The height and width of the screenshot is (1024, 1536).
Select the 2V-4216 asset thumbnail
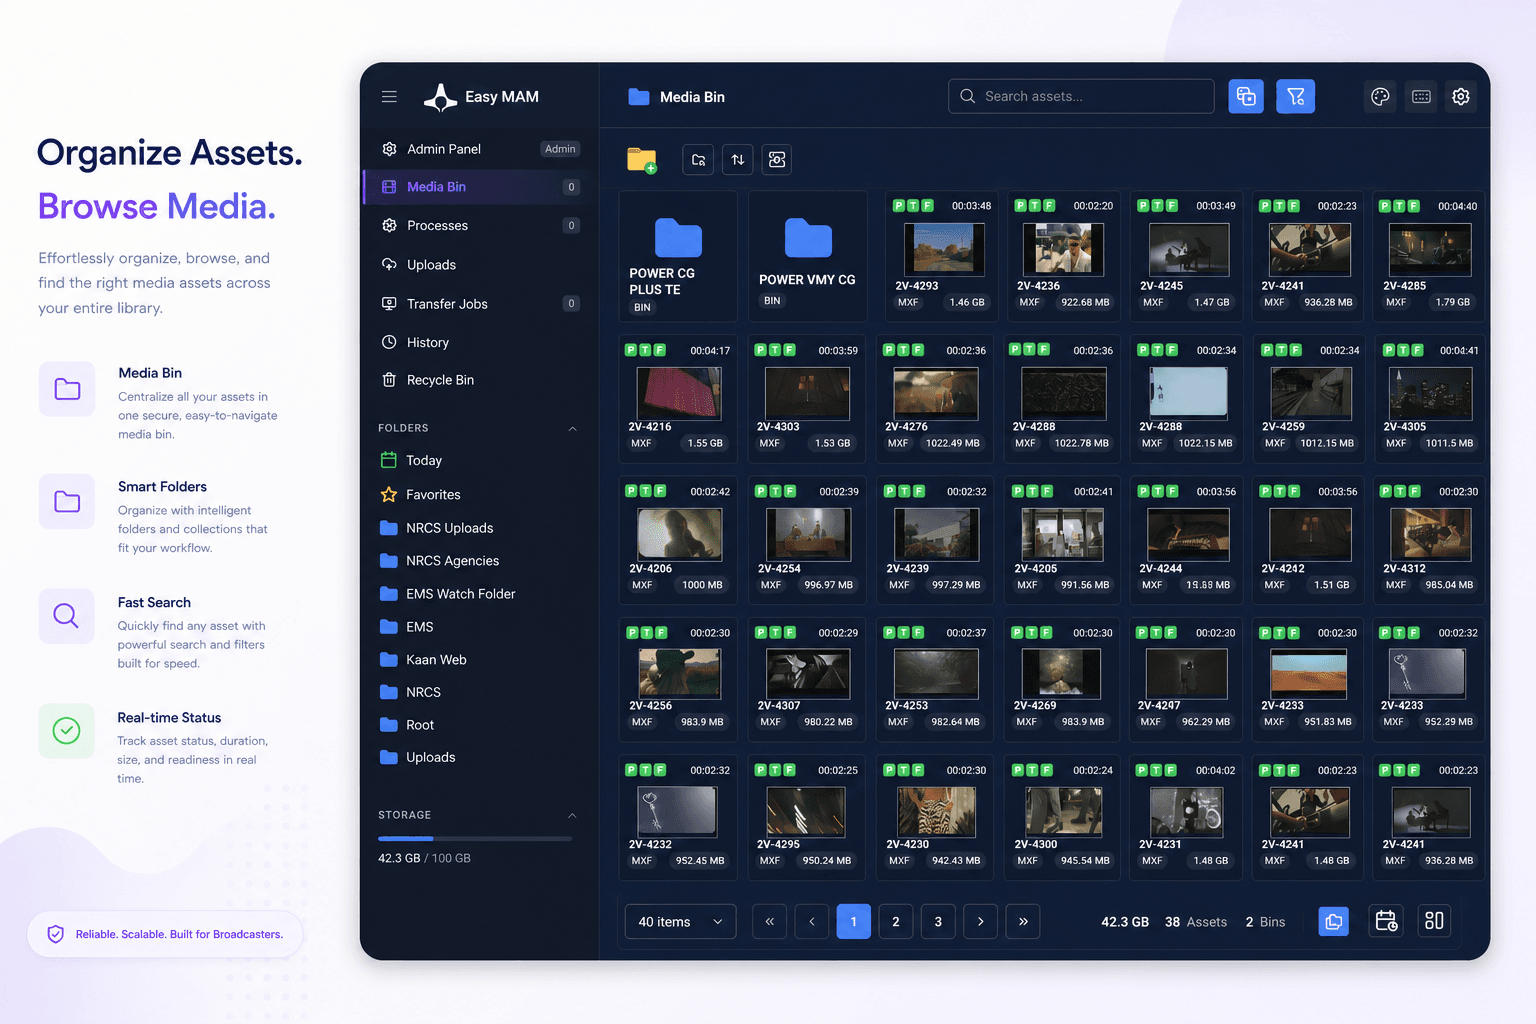[x=679, y=392]
